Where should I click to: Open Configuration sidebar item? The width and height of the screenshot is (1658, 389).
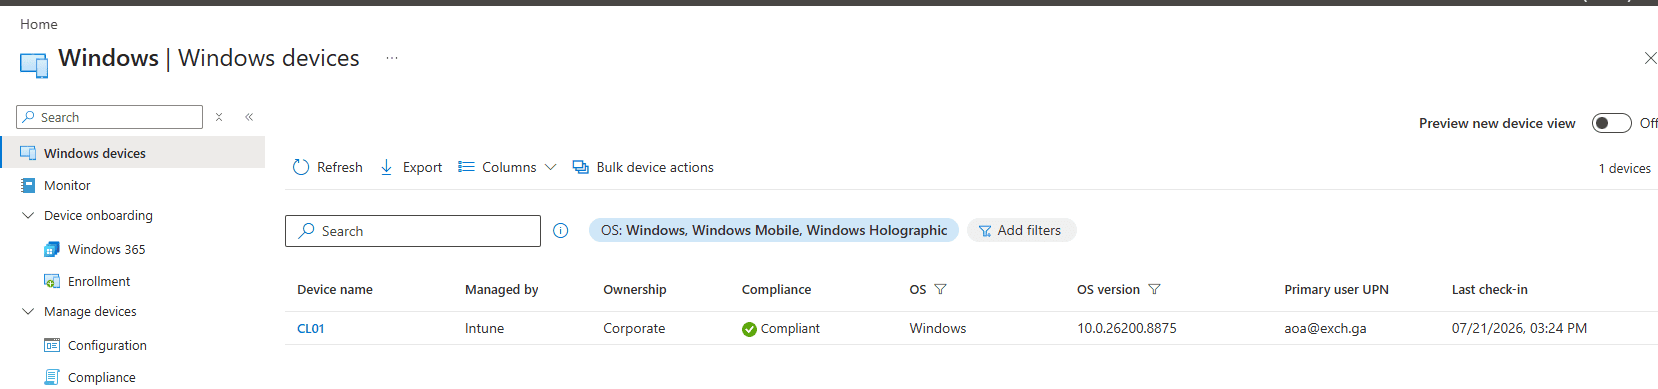click(x=107, y=345)
